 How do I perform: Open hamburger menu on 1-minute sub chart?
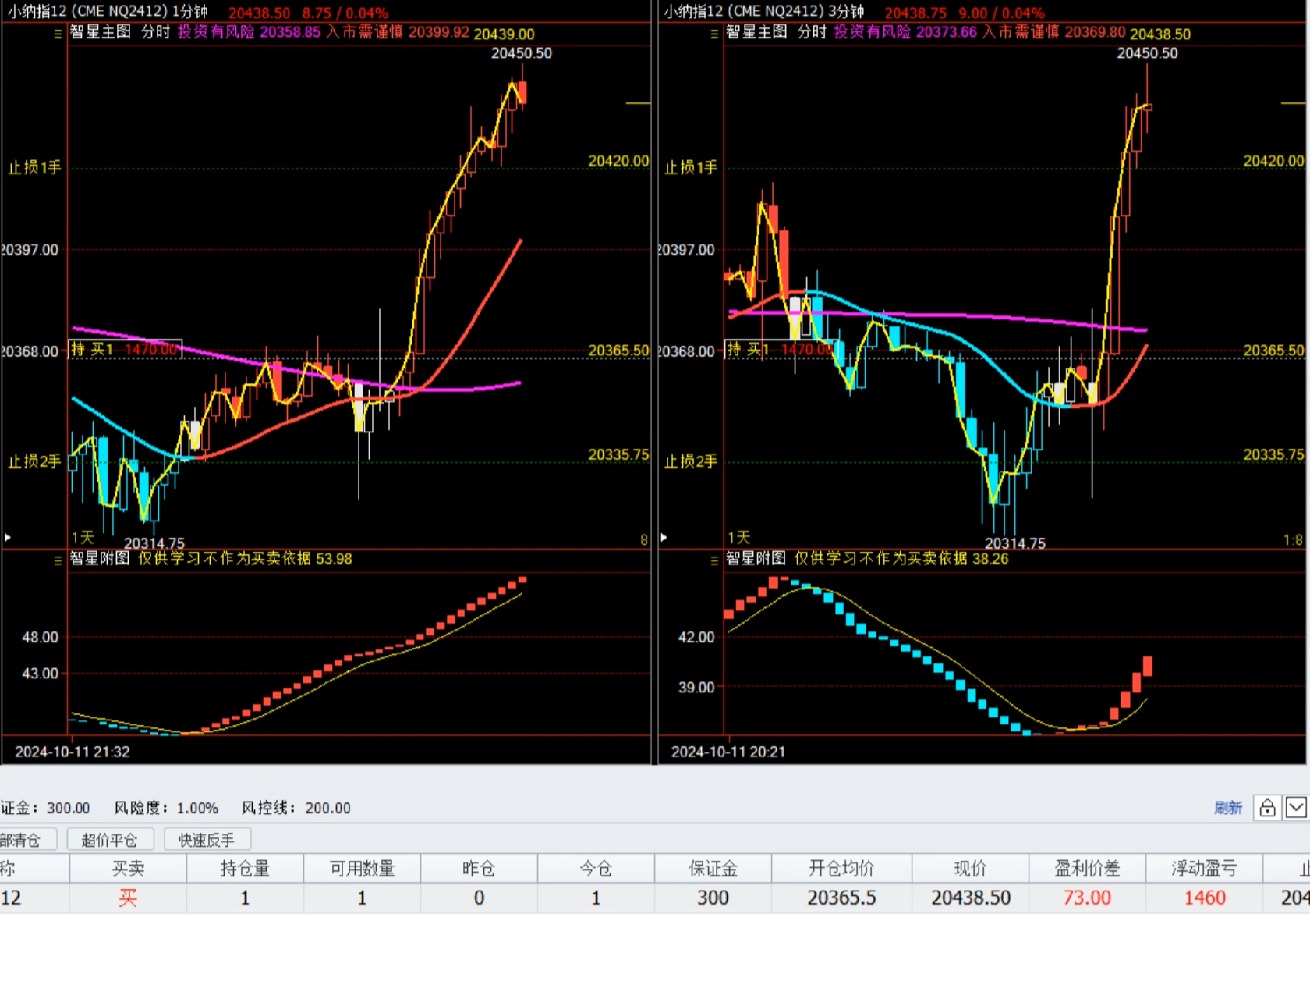click(x=58, y=560)
